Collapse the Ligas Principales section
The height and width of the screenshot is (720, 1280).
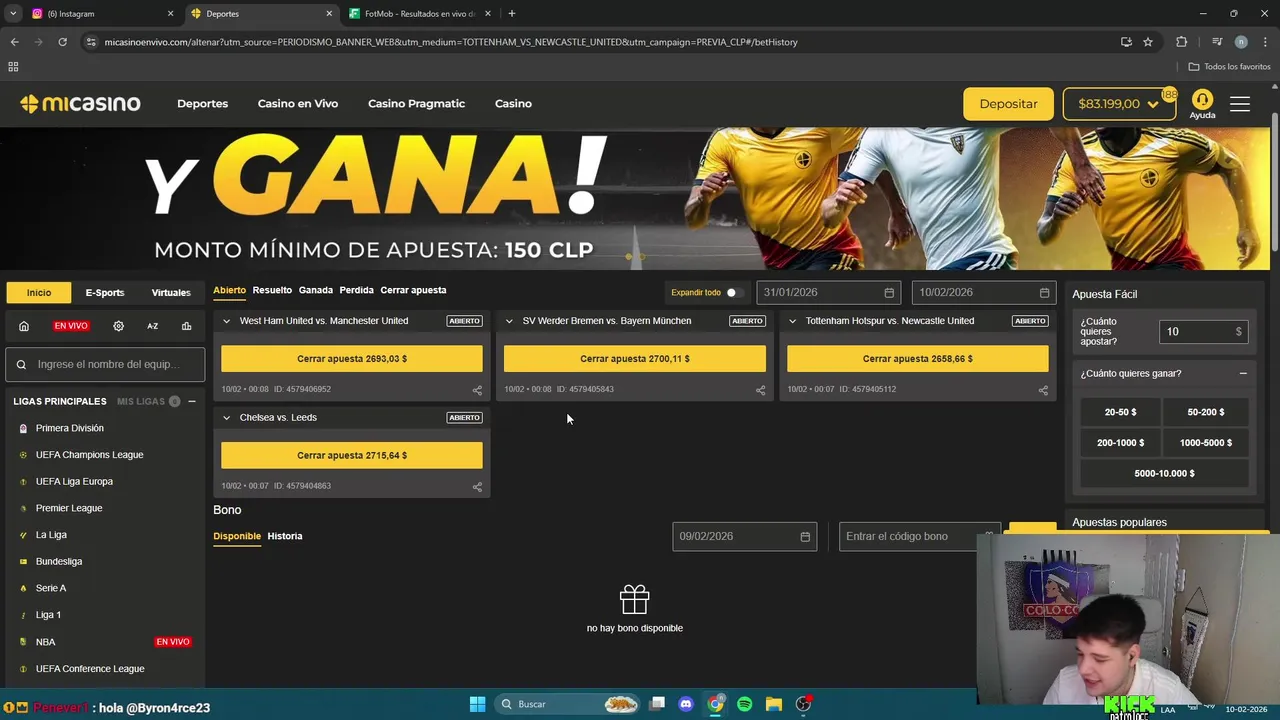192,401
